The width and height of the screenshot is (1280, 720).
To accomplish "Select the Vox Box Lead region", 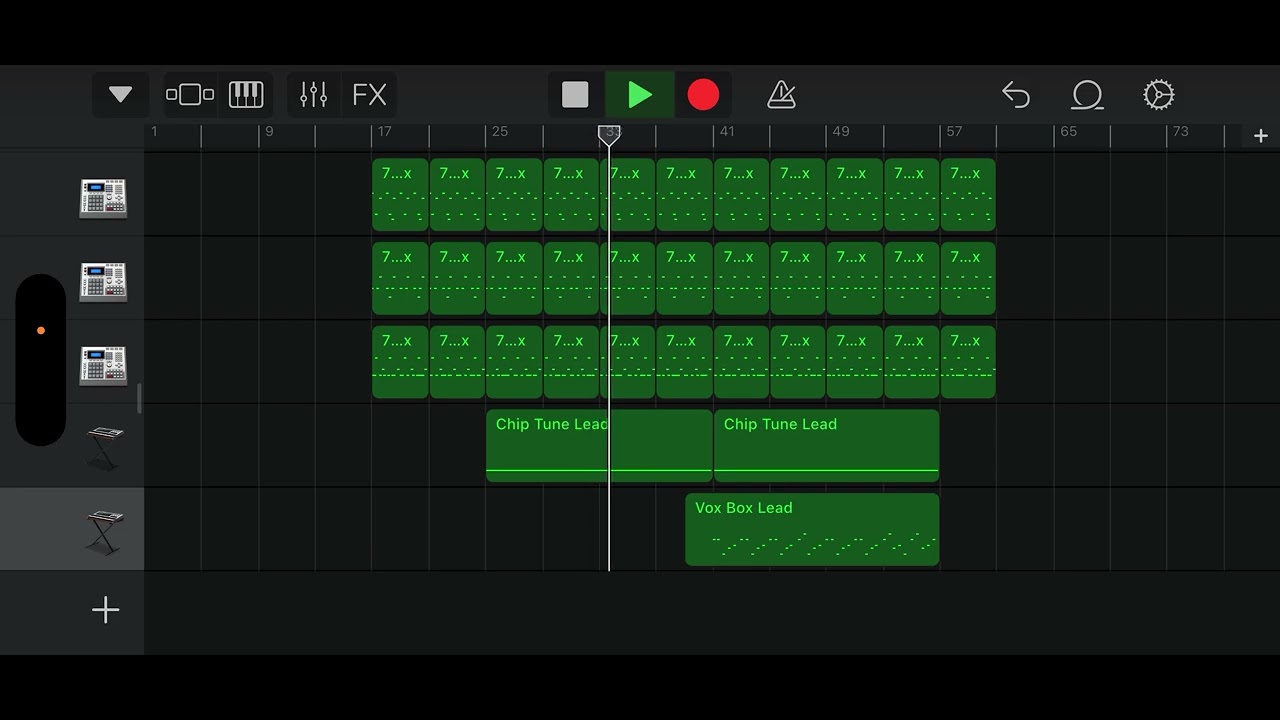I will click(x=812, y=529).
